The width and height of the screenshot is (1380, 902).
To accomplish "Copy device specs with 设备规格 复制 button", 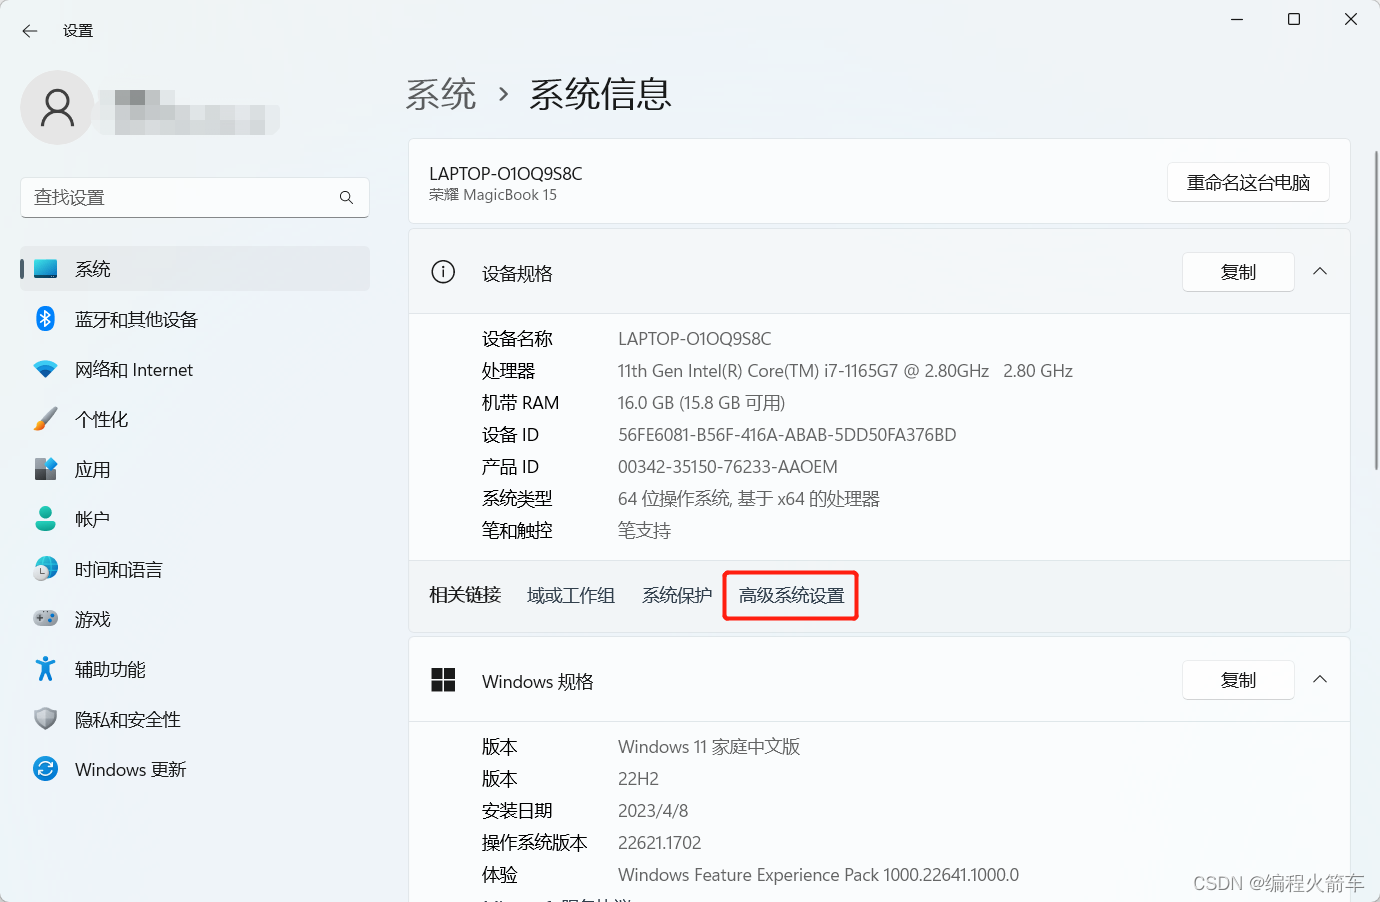I will (x=1238, y=272).
